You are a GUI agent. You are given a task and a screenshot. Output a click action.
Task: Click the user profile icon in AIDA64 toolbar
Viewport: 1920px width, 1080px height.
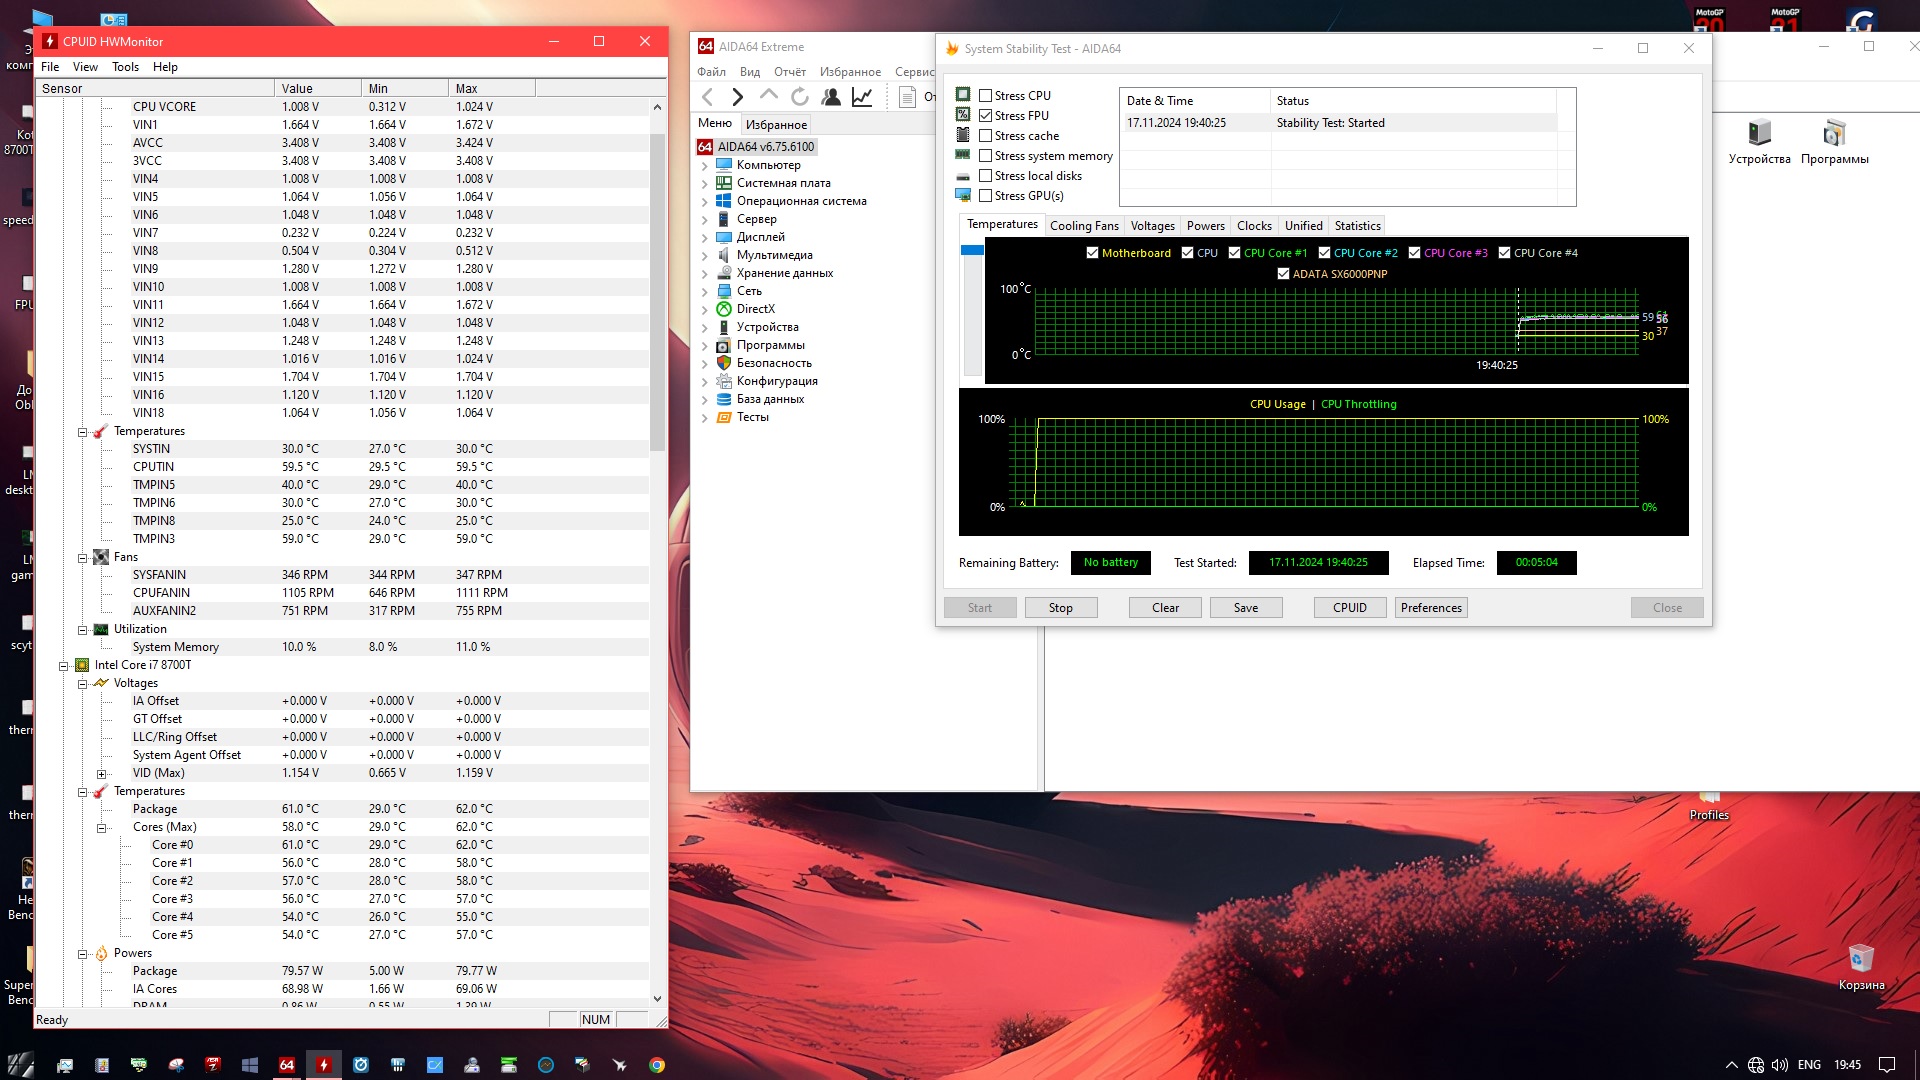(831, 97)
